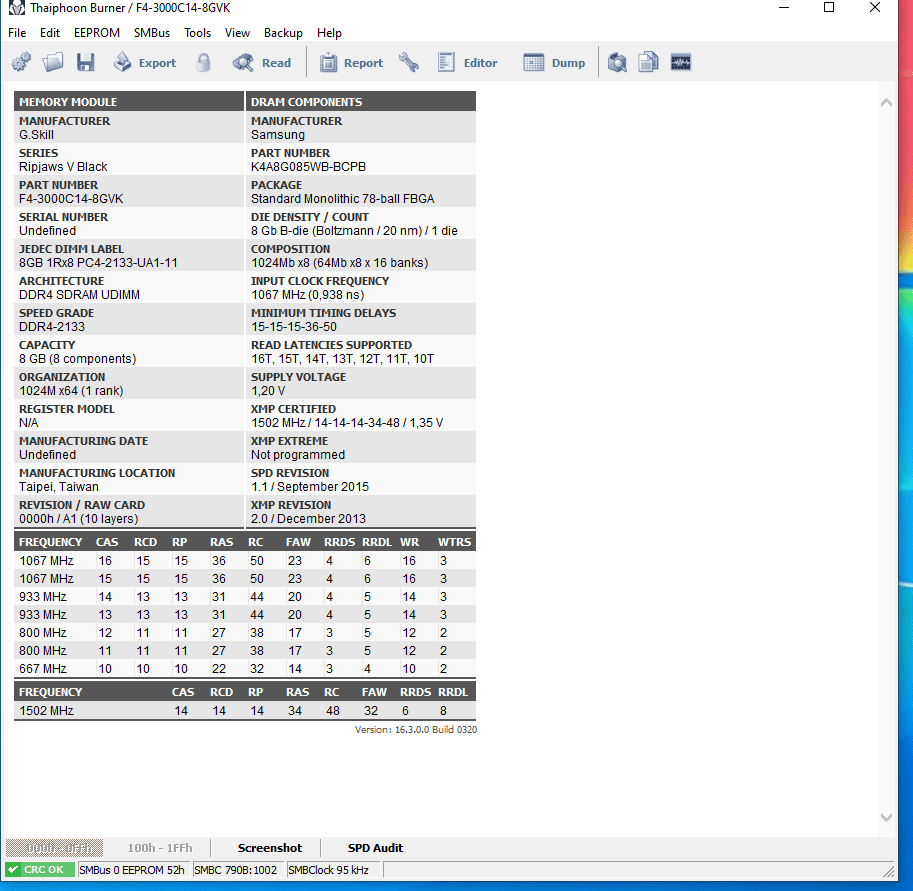Click the Thaiphoon Burner title bar app icon
This screenshot has width=913, height=891.
coord(16,8)
